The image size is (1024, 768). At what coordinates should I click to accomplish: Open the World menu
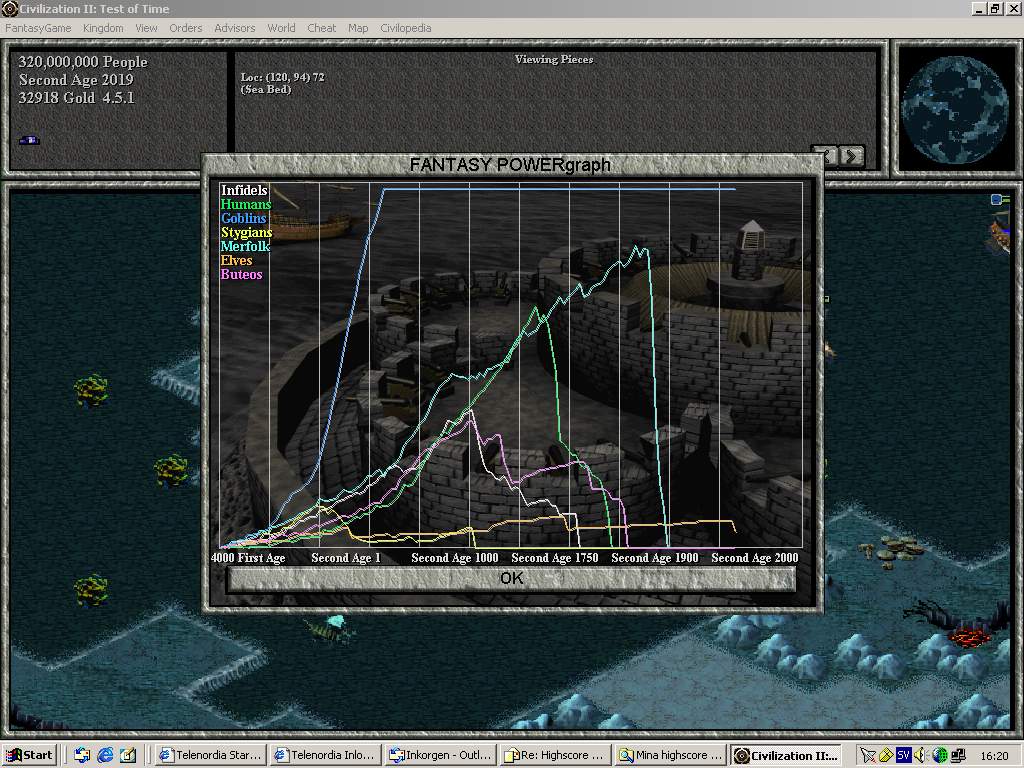(x=281, y=28)
